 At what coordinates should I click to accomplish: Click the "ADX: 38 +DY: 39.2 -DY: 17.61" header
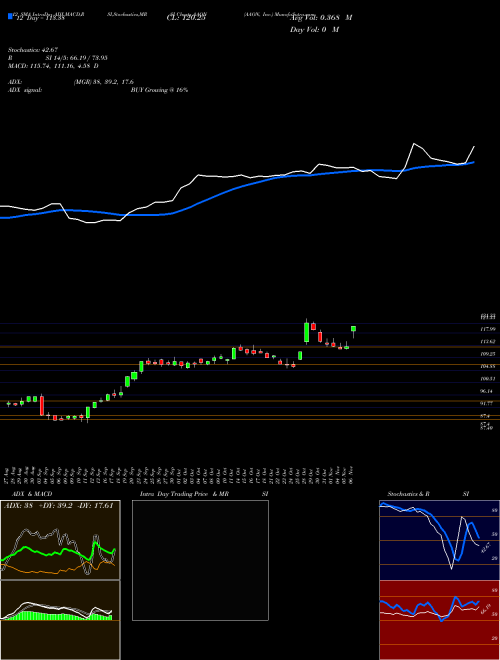pyautogui.click(x=59, y=506)
